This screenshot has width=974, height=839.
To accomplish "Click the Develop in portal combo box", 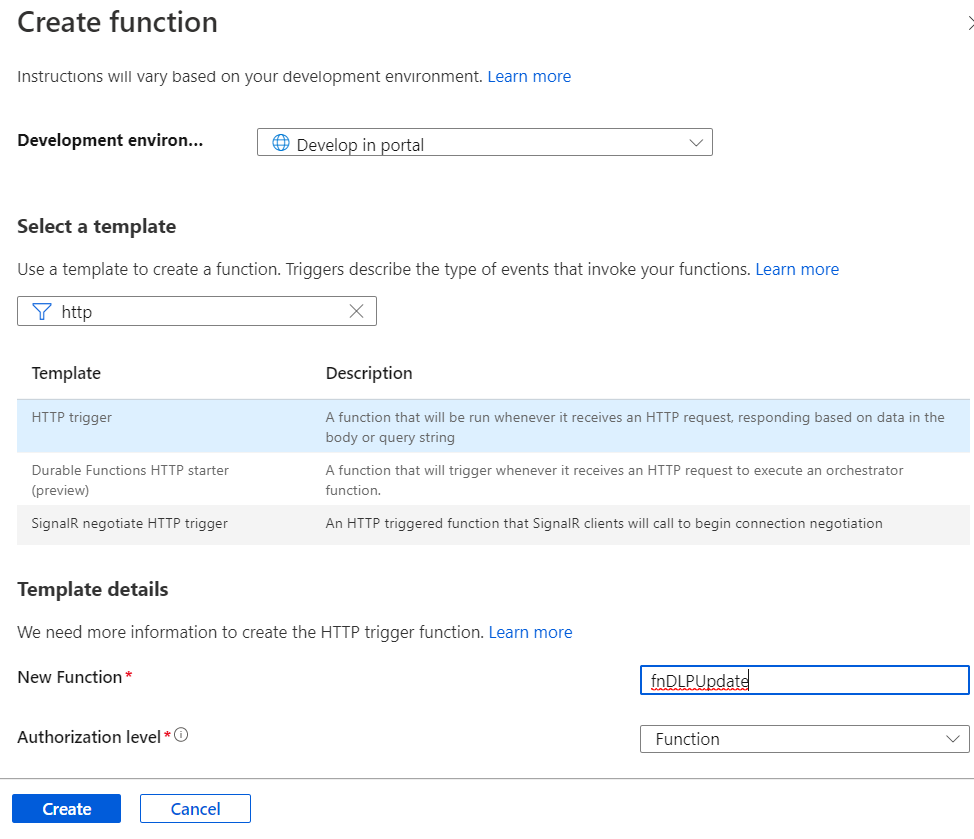I will [485, 143].
